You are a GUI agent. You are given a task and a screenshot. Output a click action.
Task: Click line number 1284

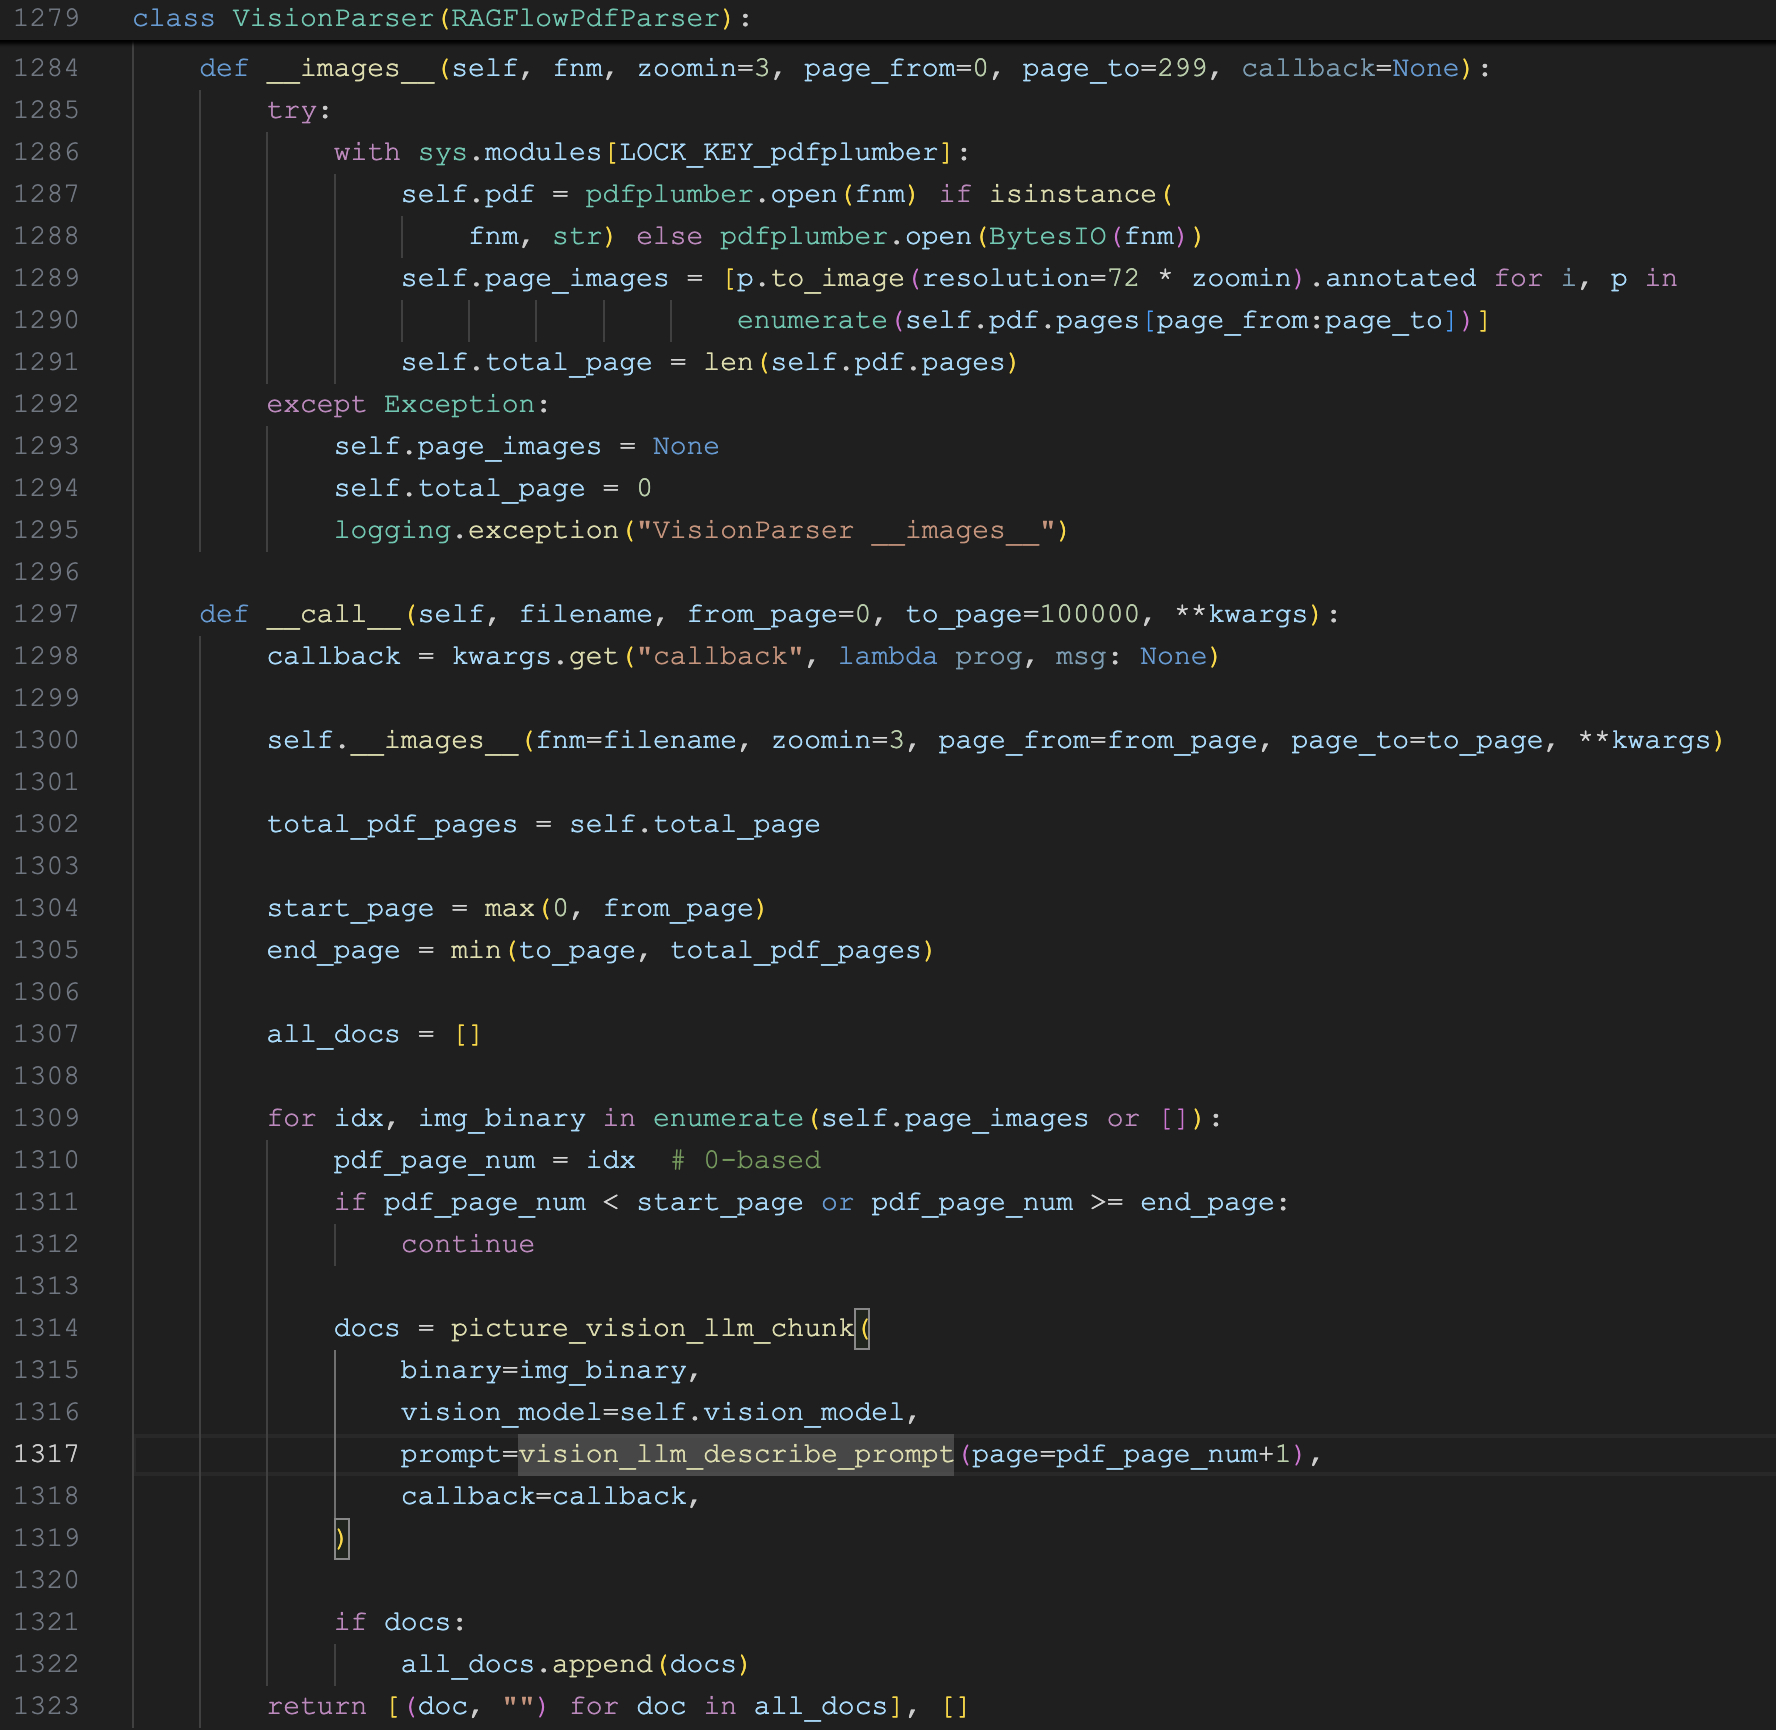[46, 68]
